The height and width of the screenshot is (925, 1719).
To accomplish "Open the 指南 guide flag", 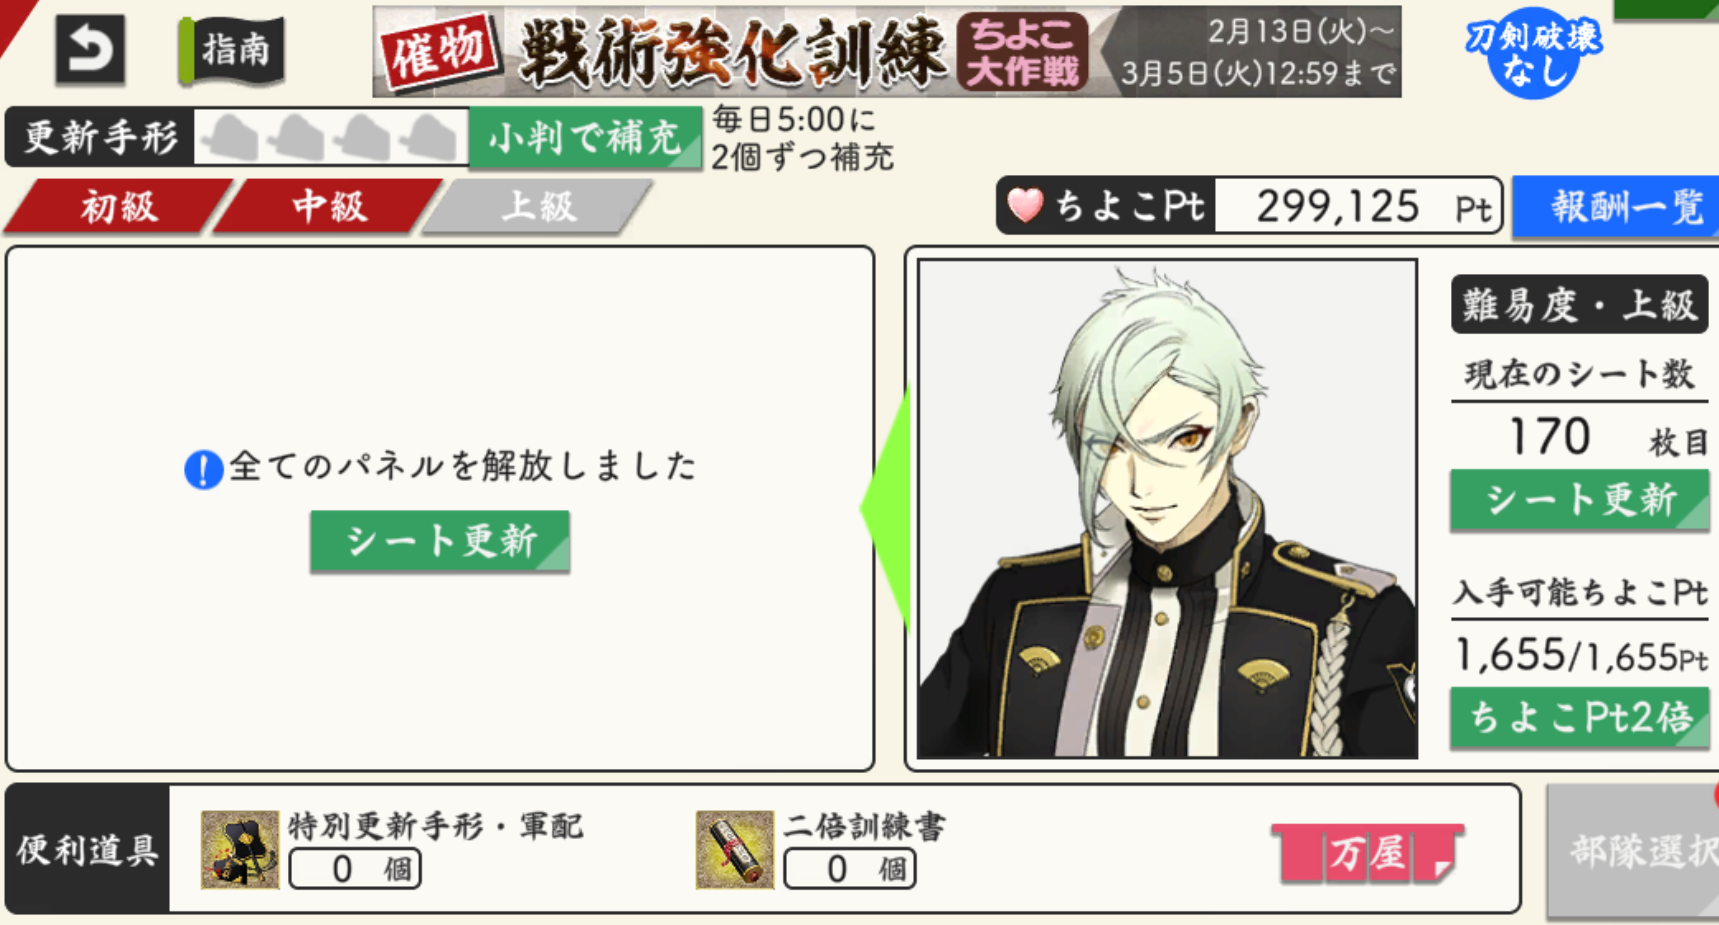I will pyautogui.click(x=232, y=49).
